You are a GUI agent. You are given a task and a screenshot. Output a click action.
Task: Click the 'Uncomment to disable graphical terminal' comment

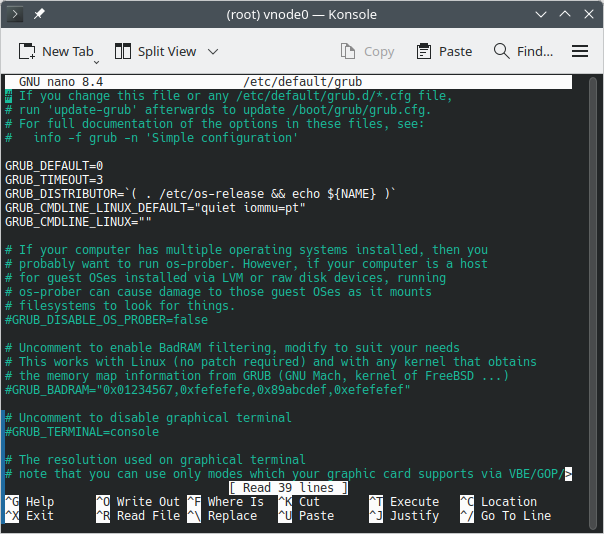tap(148, 418)
